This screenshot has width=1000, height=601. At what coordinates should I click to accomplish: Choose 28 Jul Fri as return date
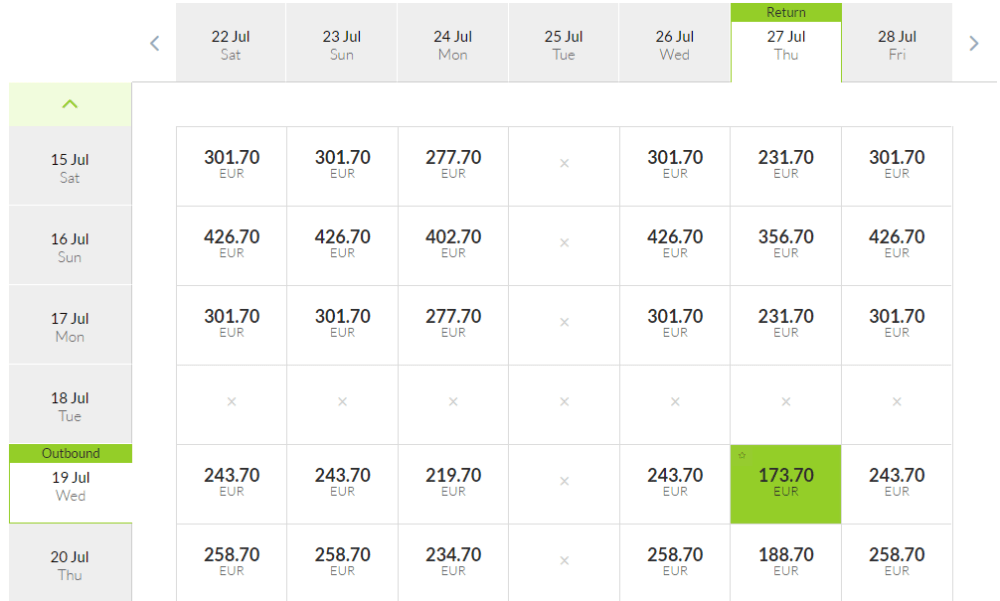[897, 45]
